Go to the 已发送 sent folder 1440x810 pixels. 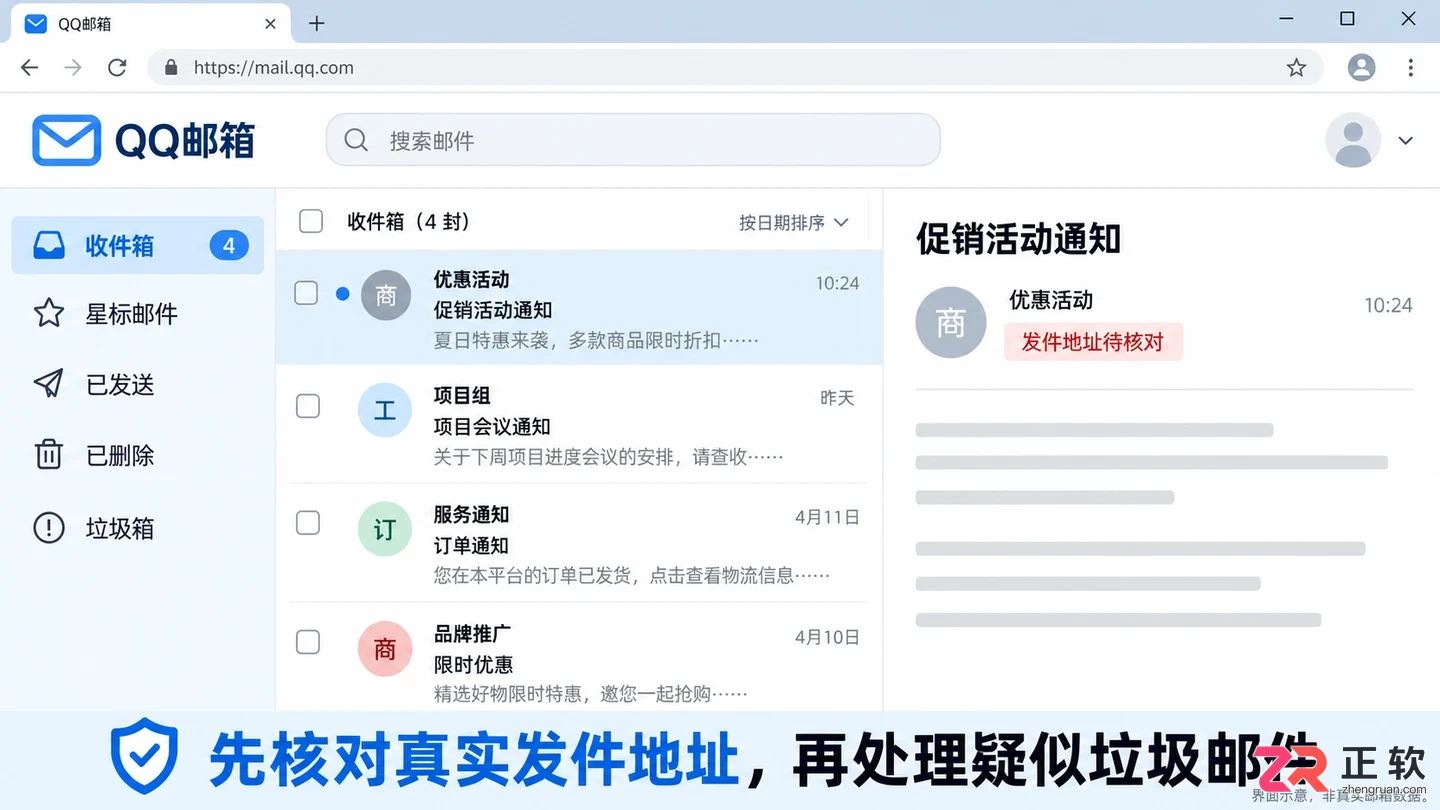pyautogui.click(x=138, y=385)
